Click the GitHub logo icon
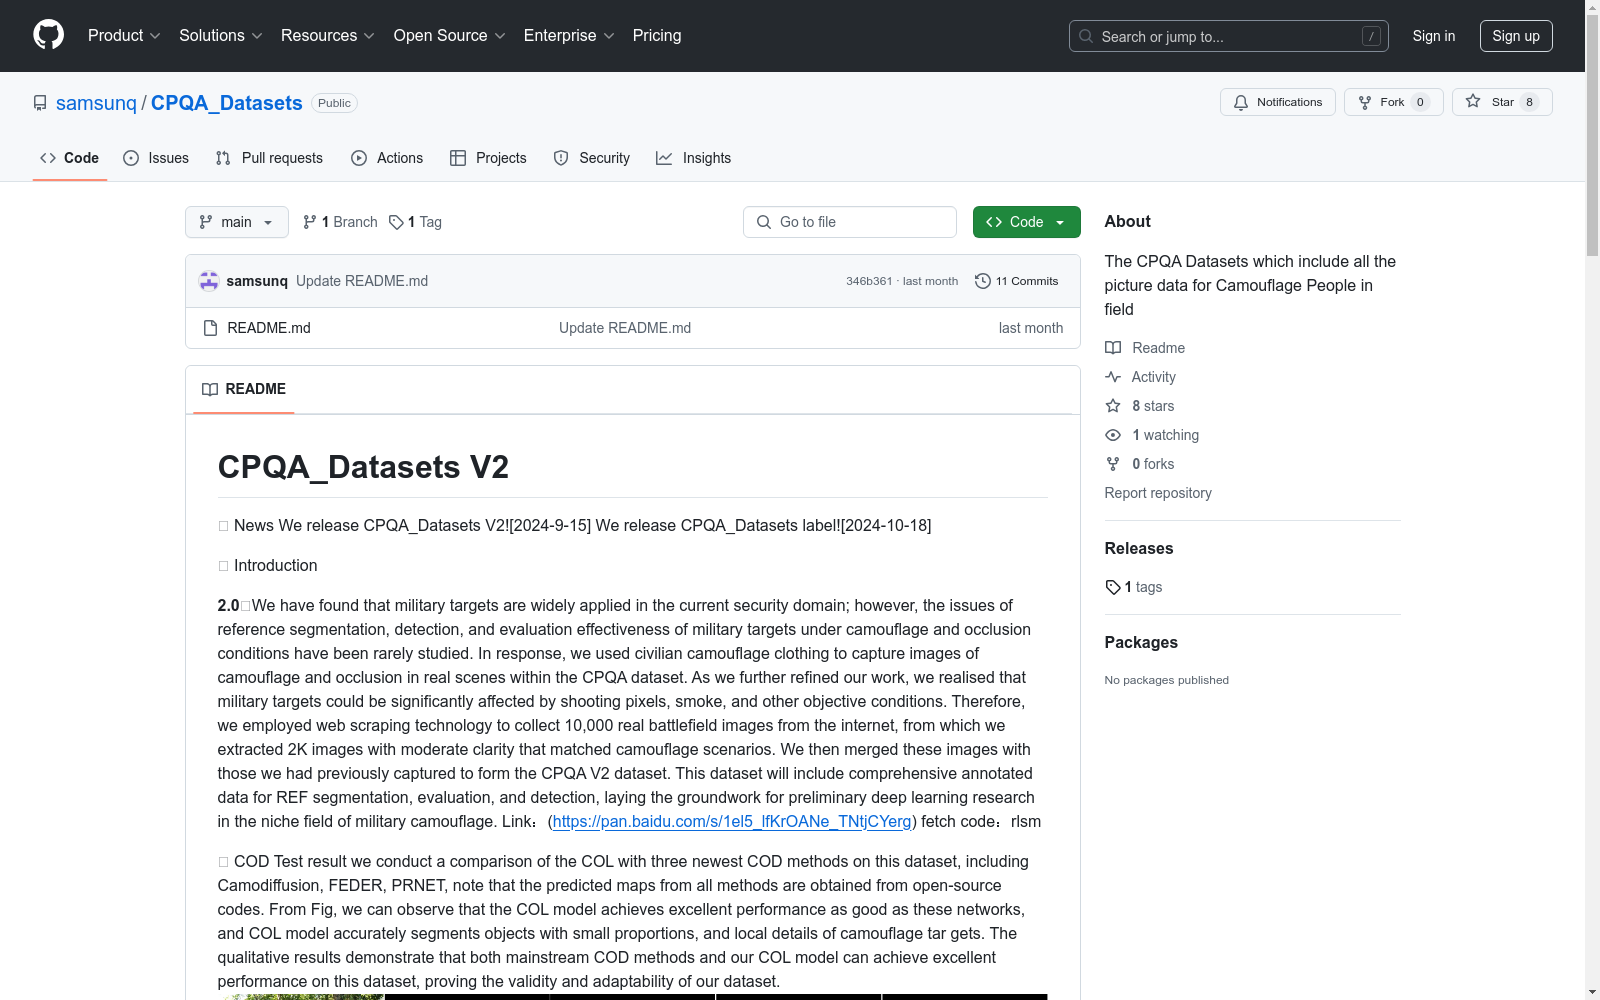Image resolution: width=1600 pixels, height=1000 pixels. (48, 35)
